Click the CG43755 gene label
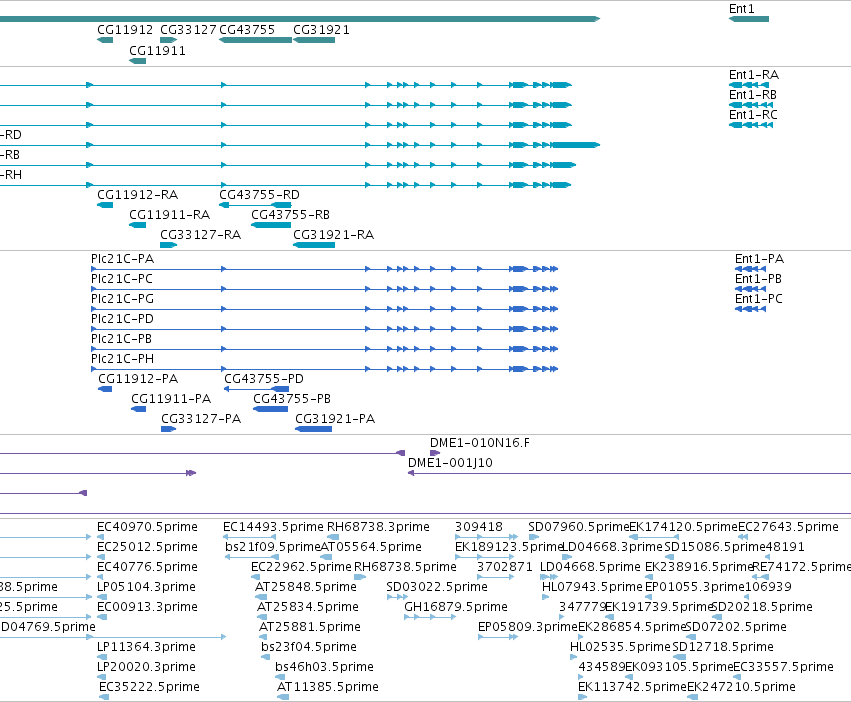The image size is (851, 702). point(247,30)
